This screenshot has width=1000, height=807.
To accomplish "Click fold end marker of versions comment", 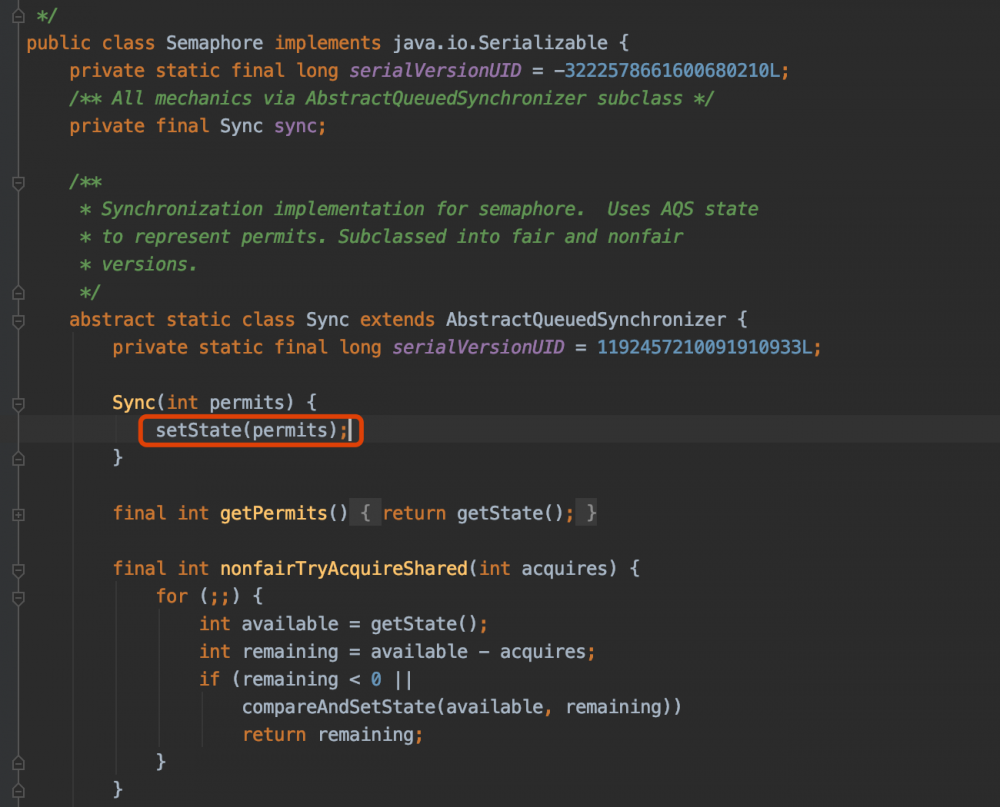I will point(18,293).
